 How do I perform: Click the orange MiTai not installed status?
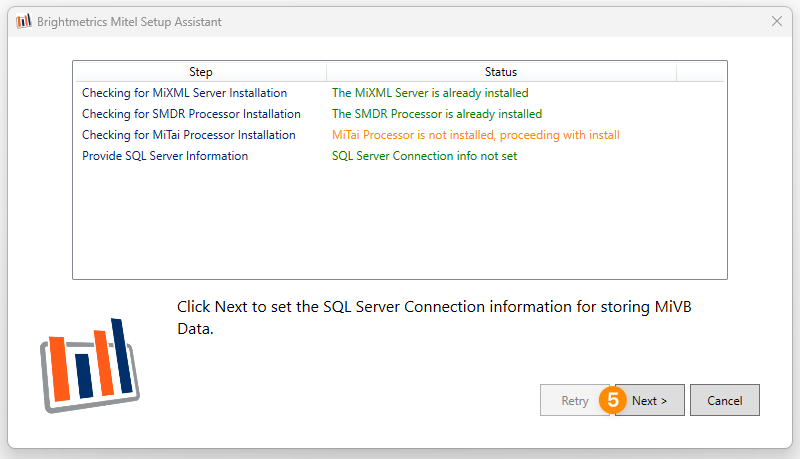[476, 135]
